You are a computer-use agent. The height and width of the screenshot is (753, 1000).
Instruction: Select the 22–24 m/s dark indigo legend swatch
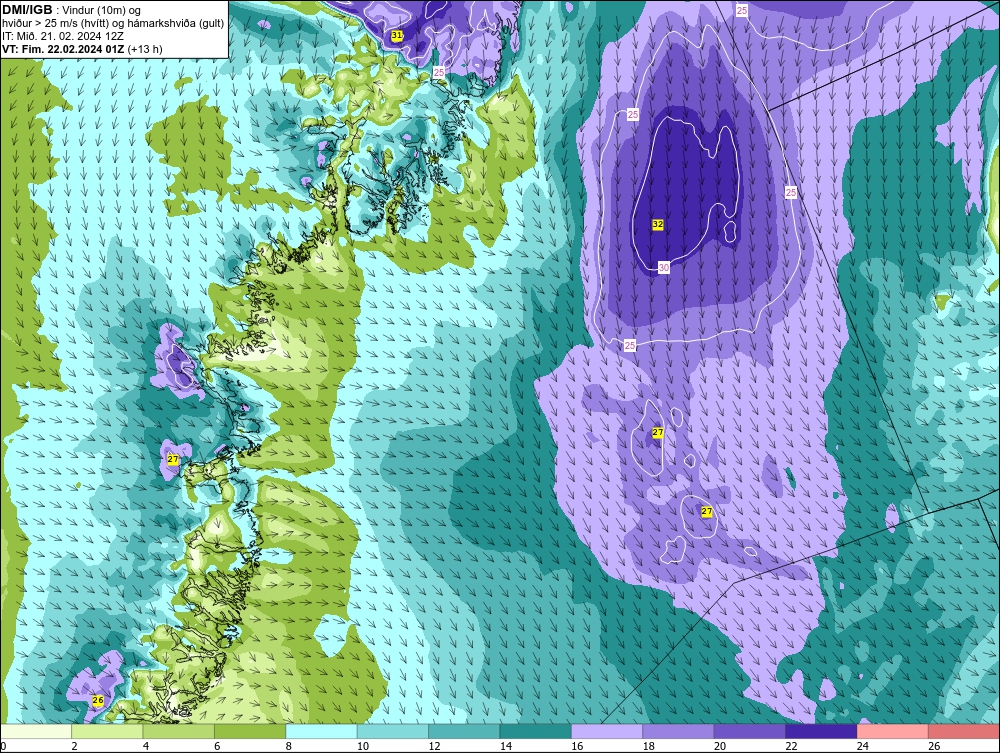[822, 731]
